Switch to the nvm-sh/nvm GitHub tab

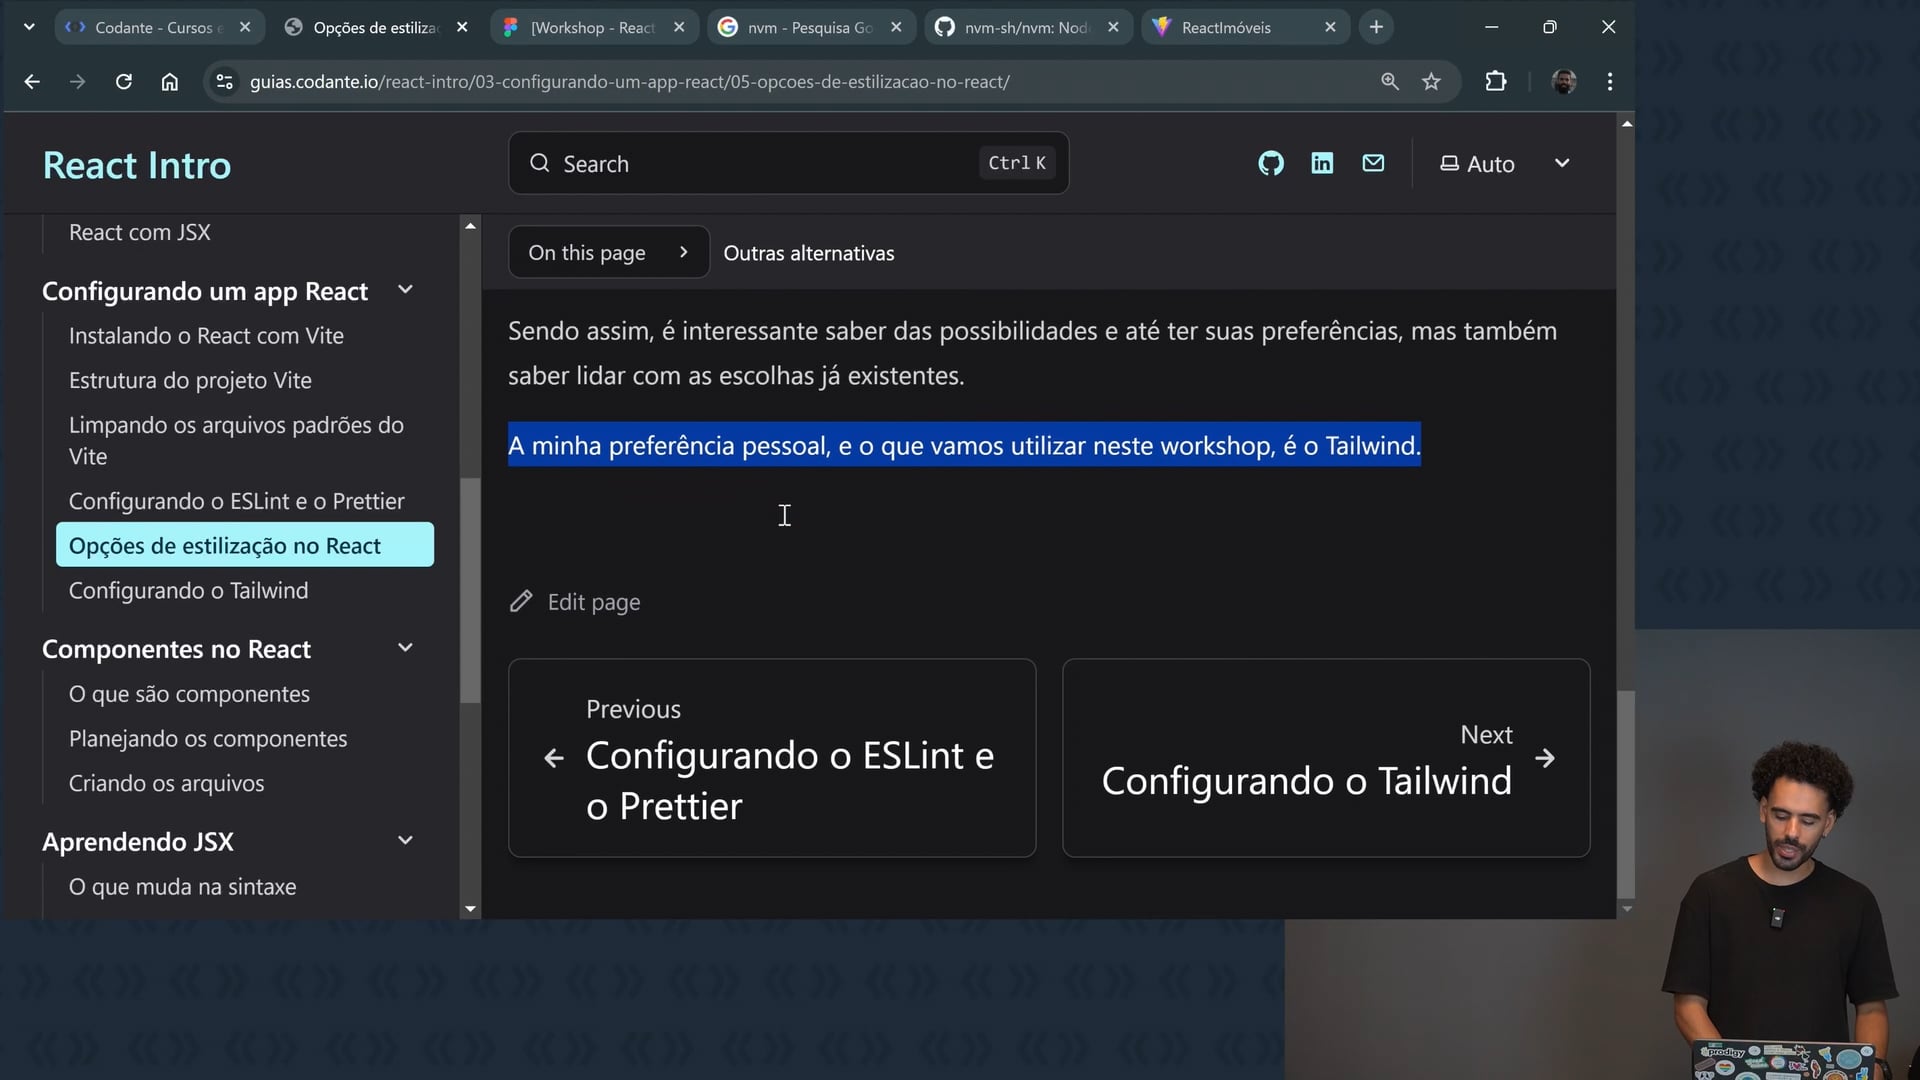(x=1025, y=27)
